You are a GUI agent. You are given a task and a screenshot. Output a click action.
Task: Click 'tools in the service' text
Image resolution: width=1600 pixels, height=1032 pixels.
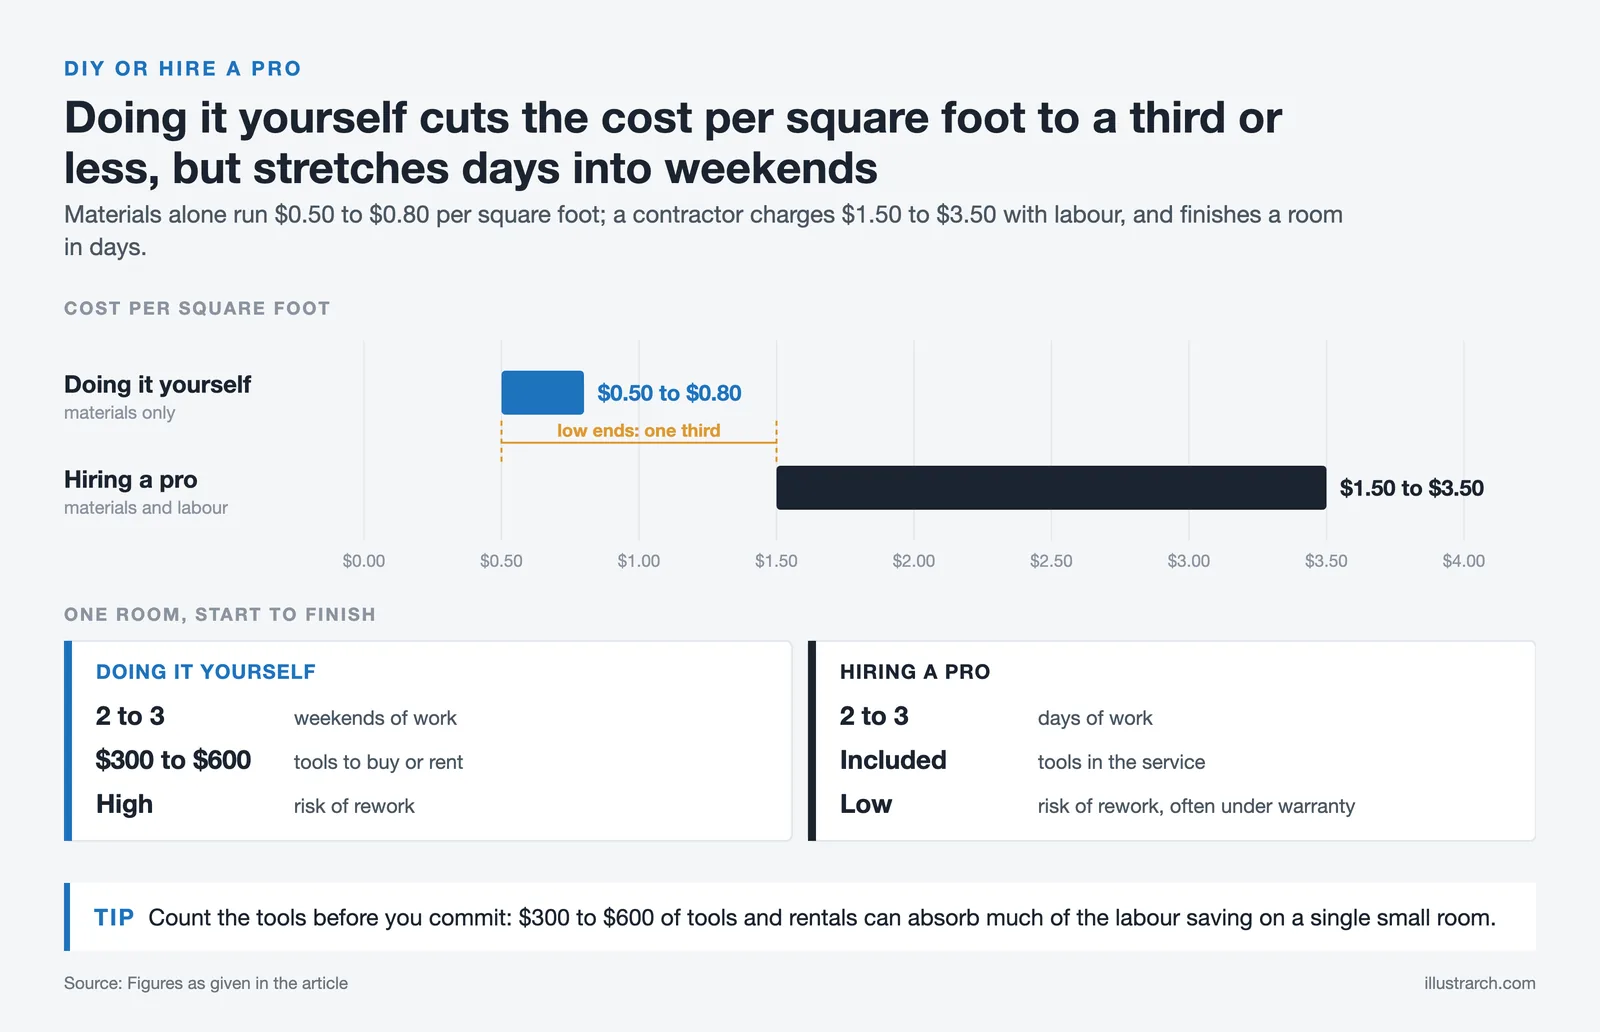click(1121, 762)
